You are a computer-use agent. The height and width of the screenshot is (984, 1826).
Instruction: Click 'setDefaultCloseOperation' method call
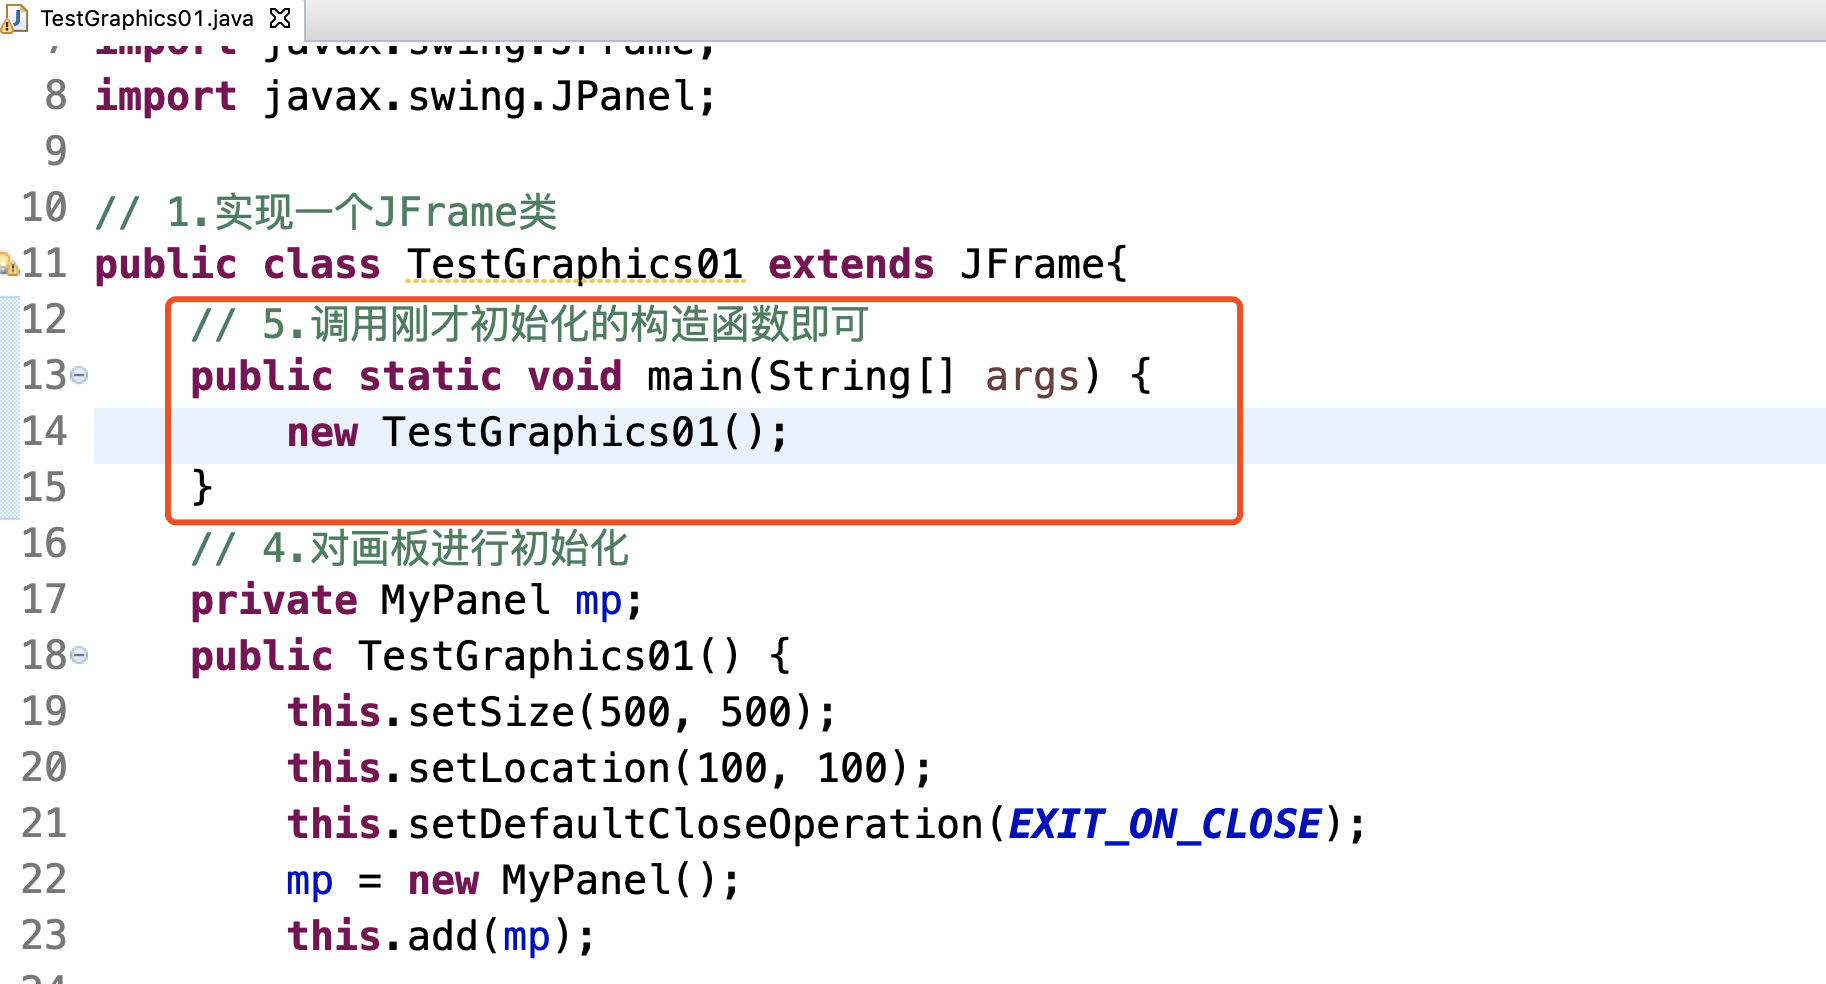click(x=695, y=825)
